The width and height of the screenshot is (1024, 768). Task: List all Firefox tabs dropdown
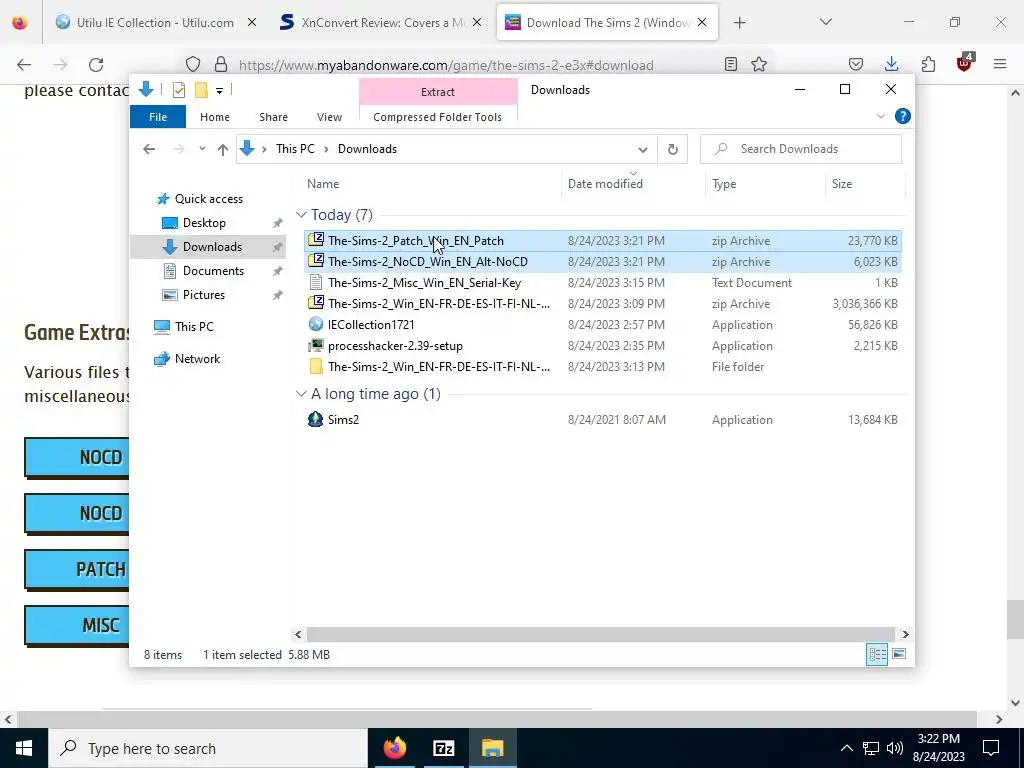[825, 22]
